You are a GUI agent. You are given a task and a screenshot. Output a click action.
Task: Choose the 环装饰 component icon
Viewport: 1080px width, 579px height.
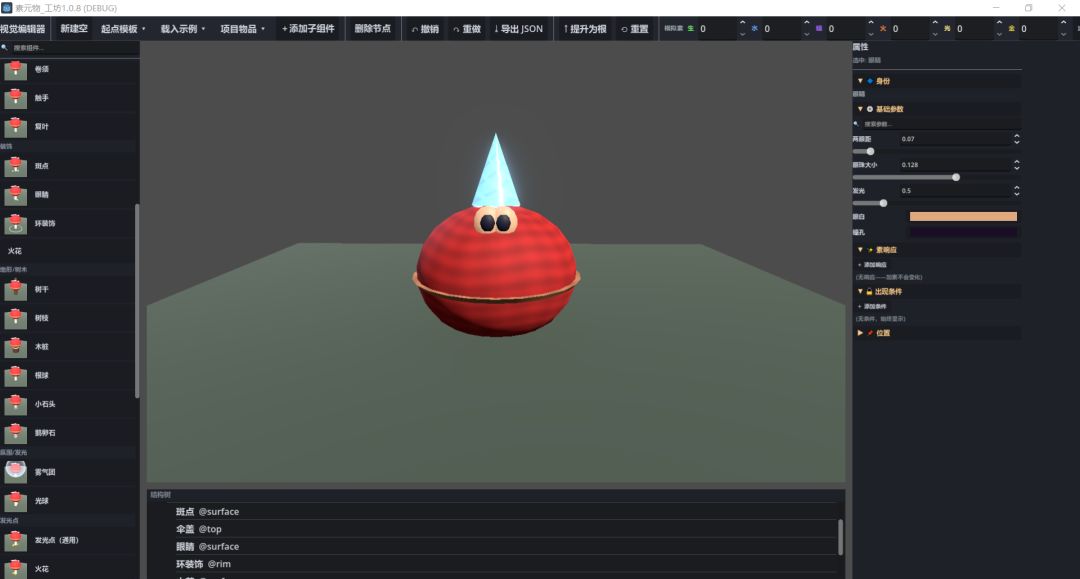point(15,224)
